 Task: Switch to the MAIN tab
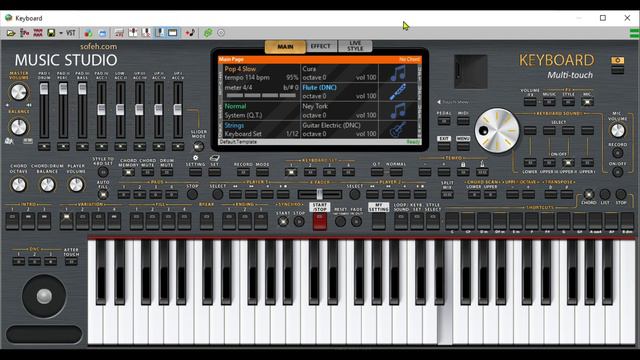point(285,47)
